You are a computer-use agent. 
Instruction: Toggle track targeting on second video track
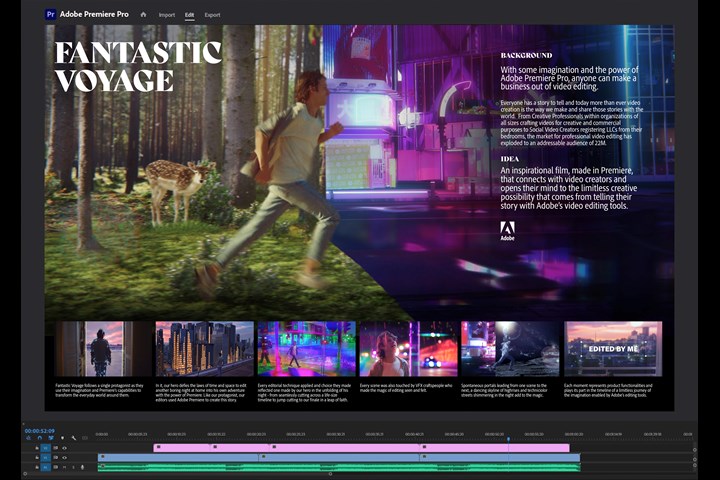coord(45,457)
